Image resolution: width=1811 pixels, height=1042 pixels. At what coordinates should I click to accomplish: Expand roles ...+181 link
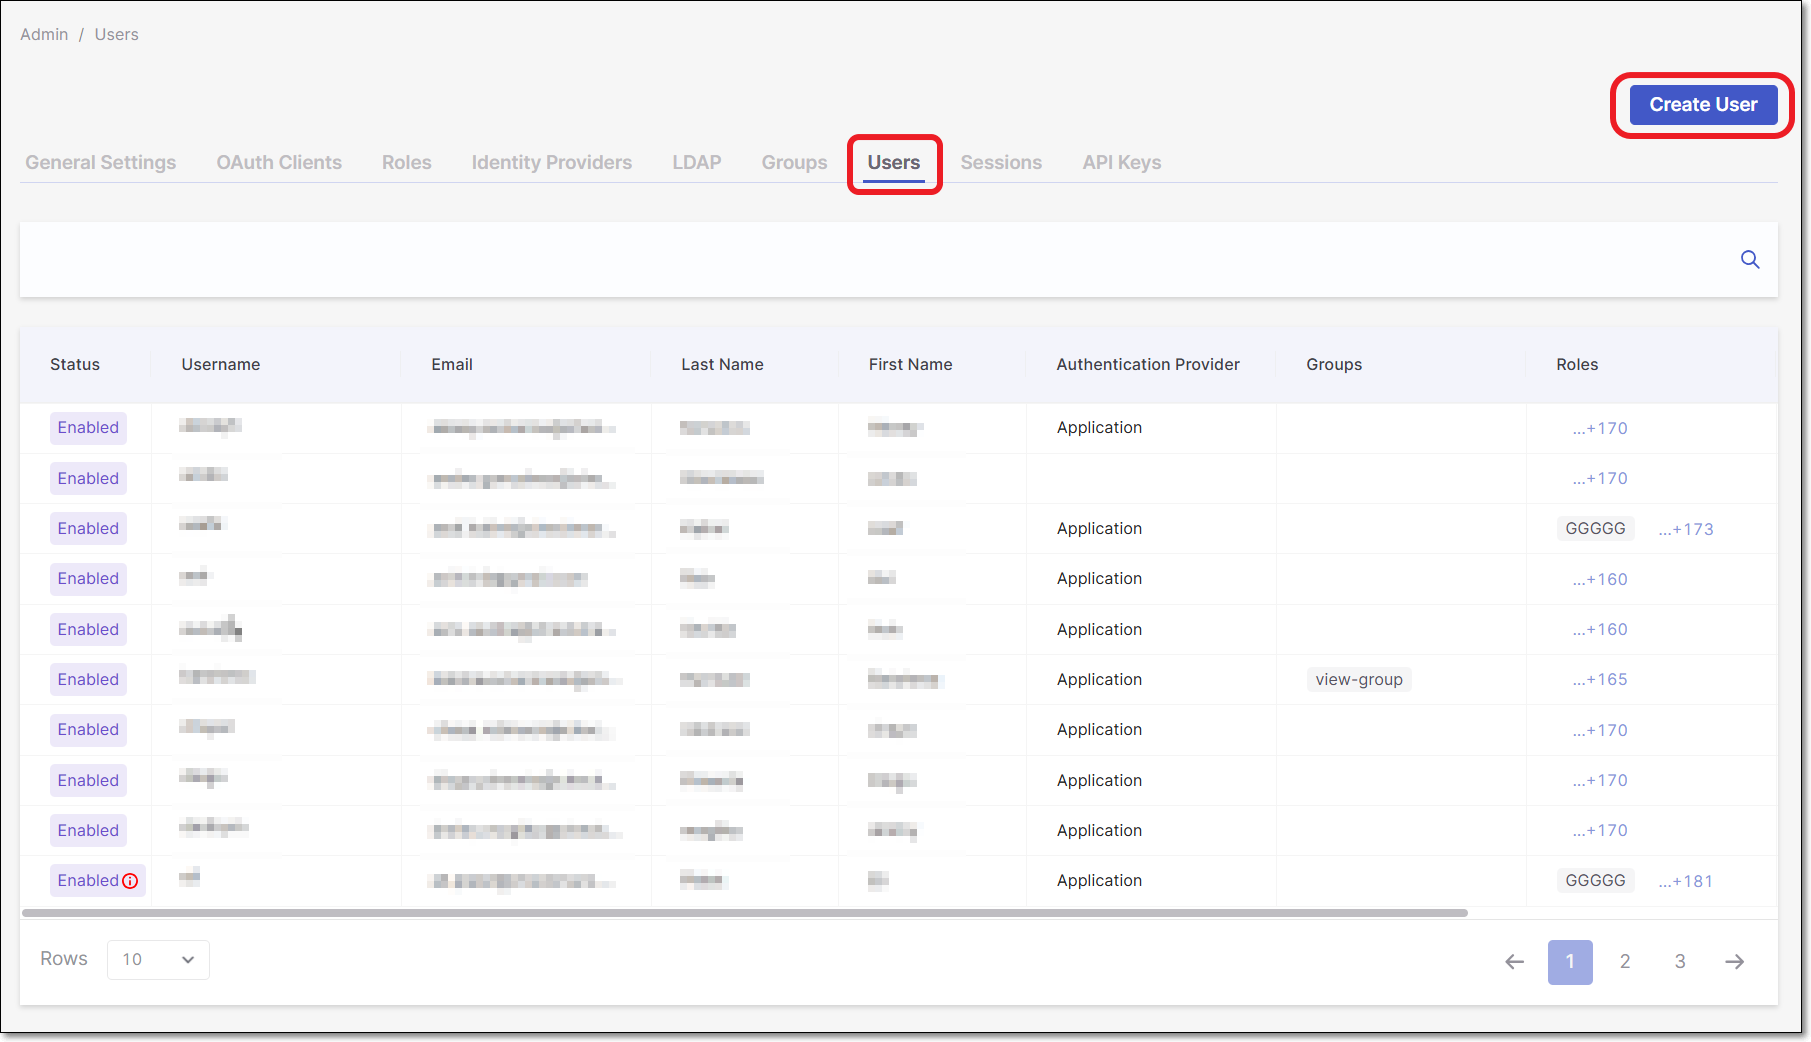pyautogui.click(x=1686, y=882)
